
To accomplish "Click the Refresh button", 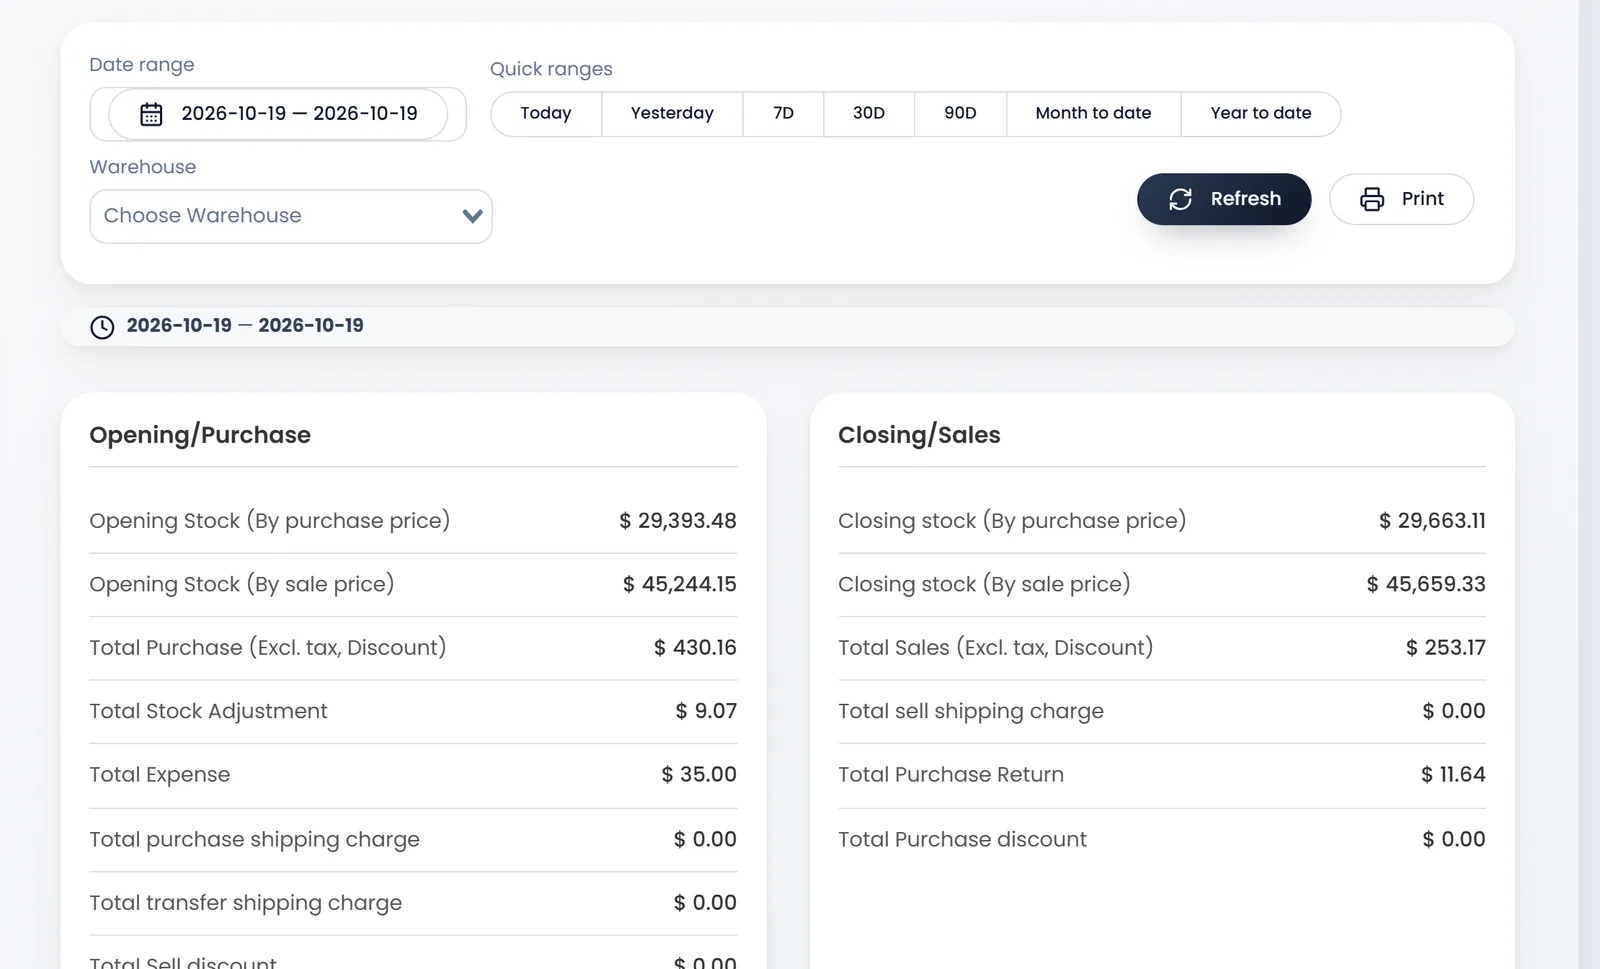I will (x=1224, y=199).
